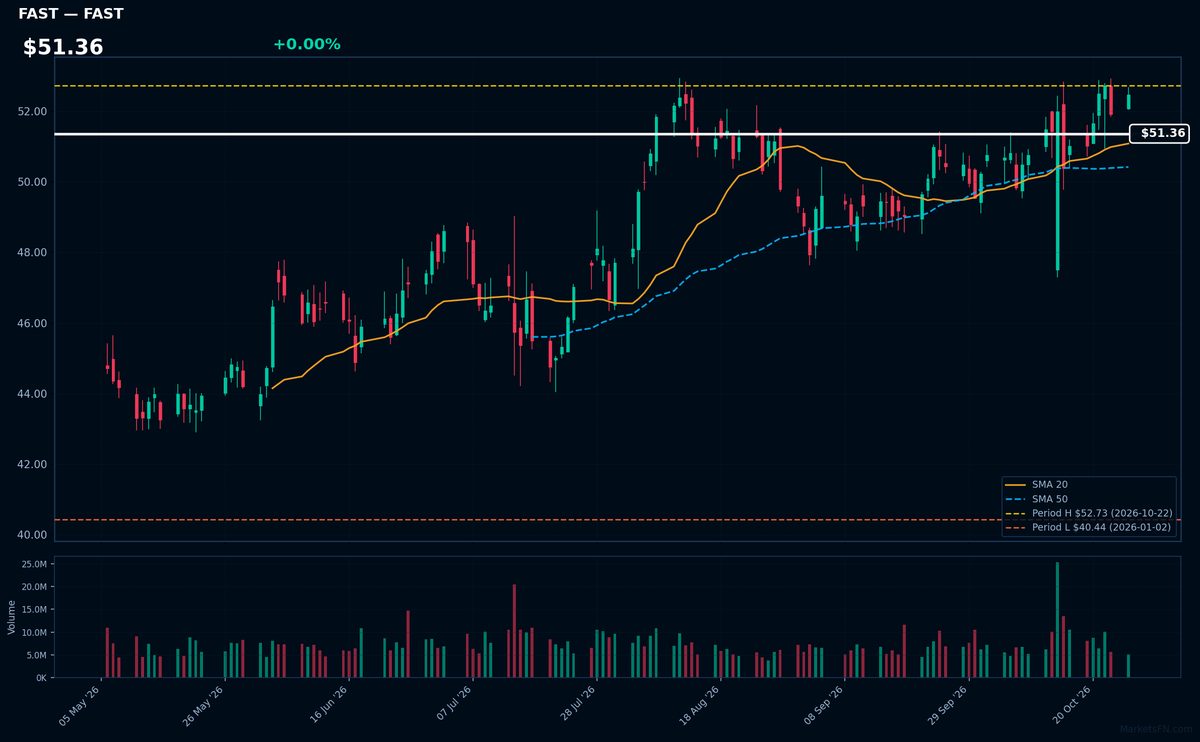Select Period L $40.44 legend entry
1200x742 pixels.
click(1088, 527)
